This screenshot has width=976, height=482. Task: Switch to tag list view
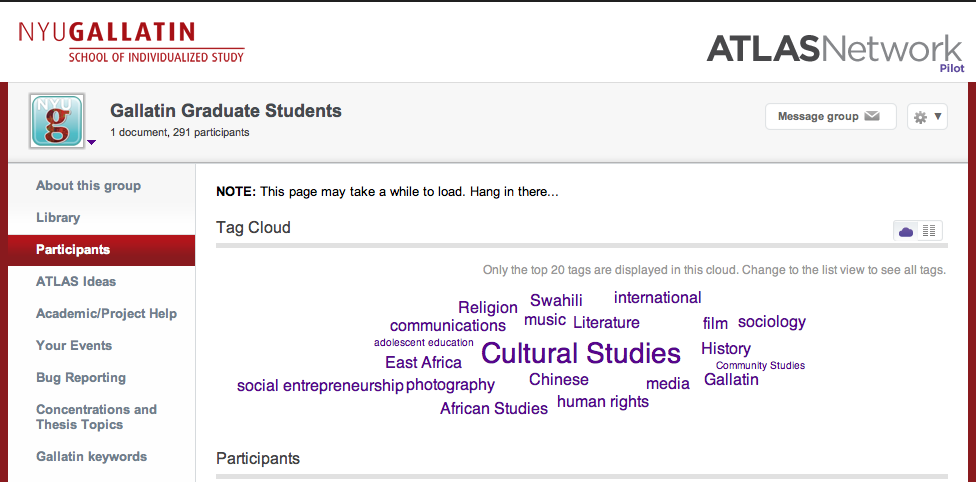[929, 231]
